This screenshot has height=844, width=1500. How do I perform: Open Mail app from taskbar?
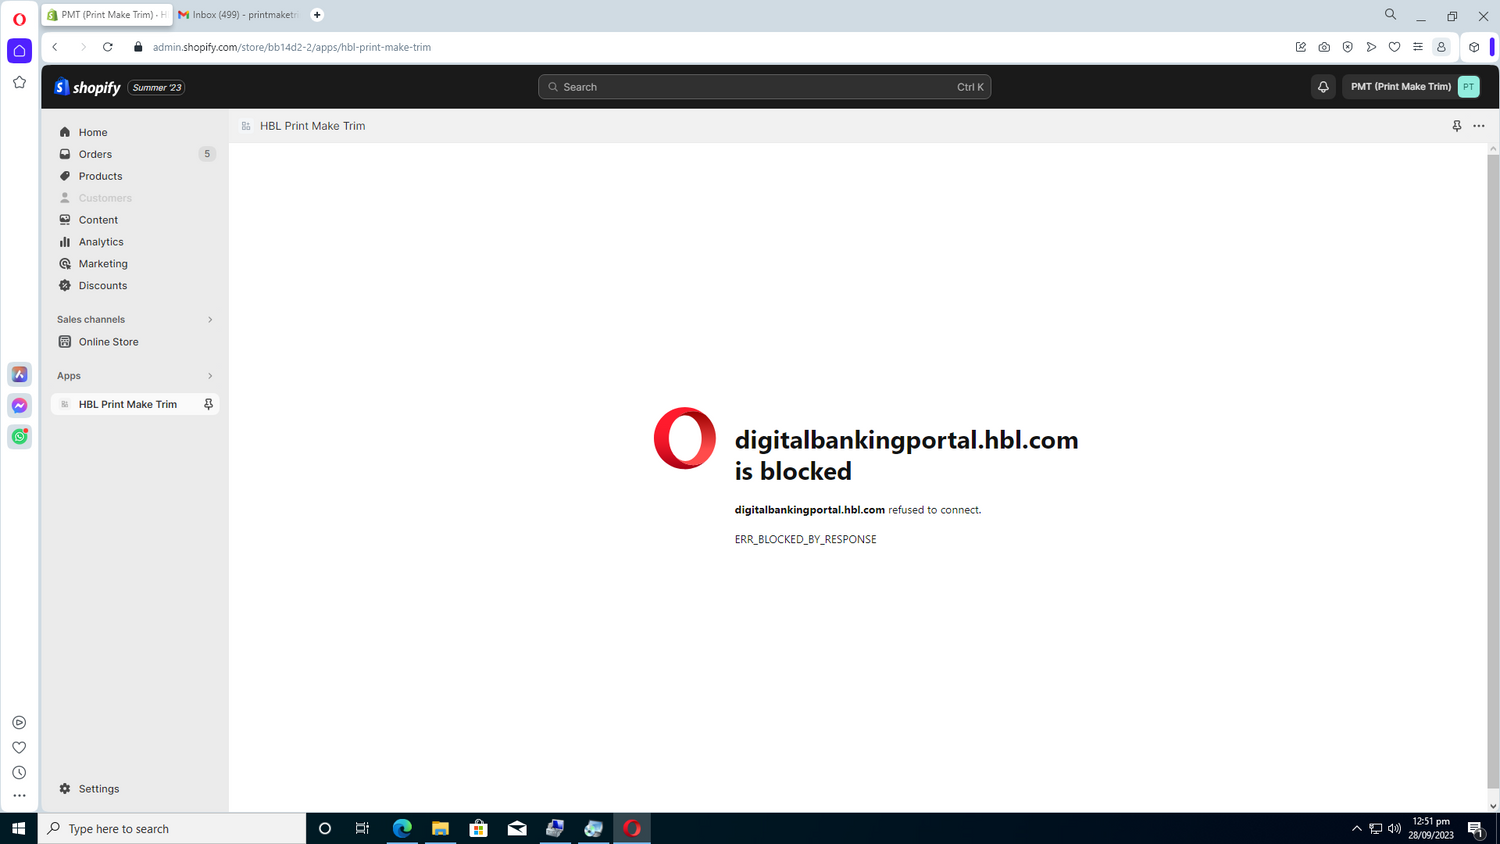tap(517, 828)
